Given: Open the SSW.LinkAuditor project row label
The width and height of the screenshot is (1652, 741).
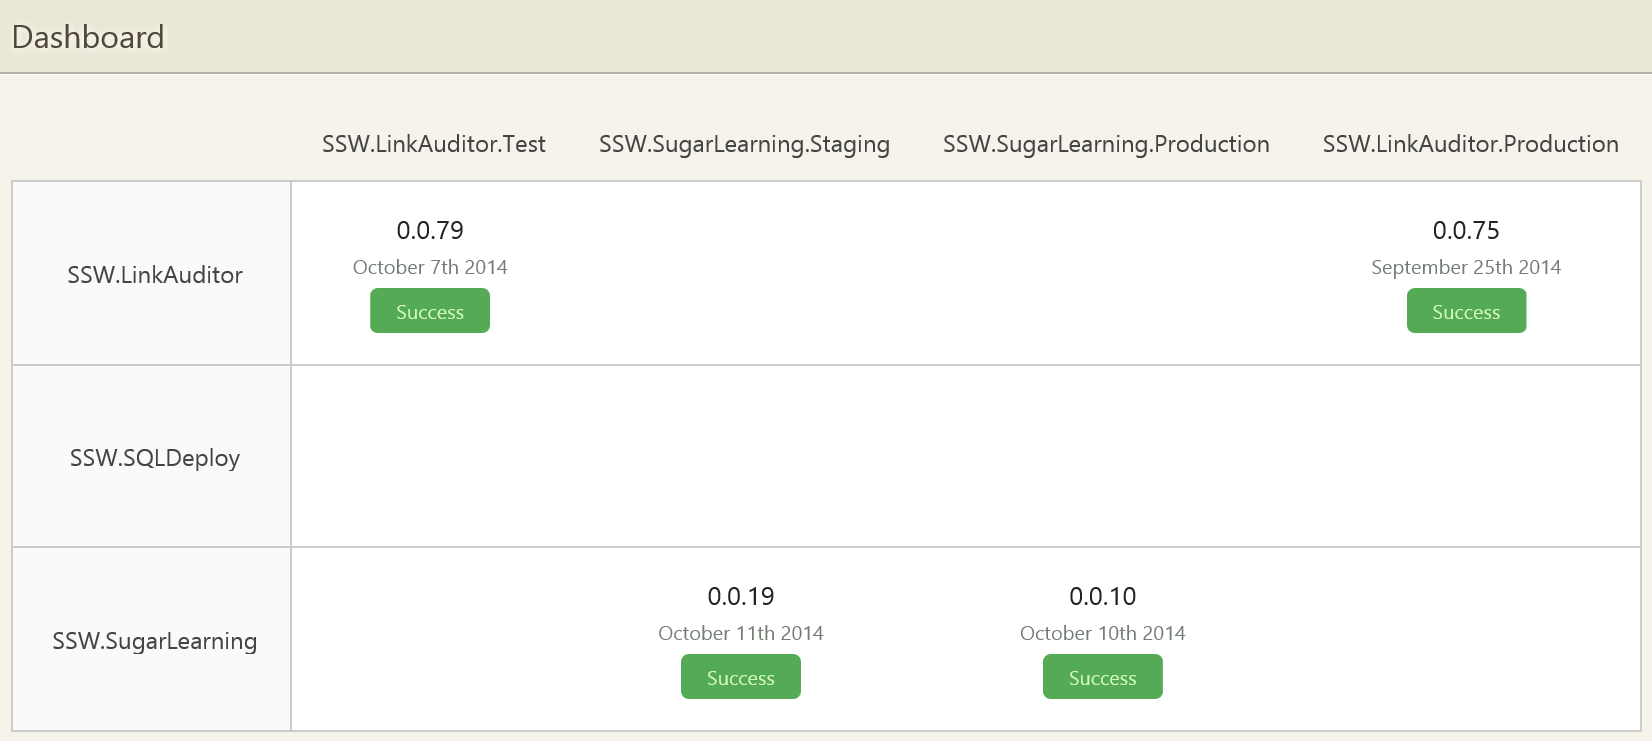Looking at the screenshot, I should tap(155, 275).
